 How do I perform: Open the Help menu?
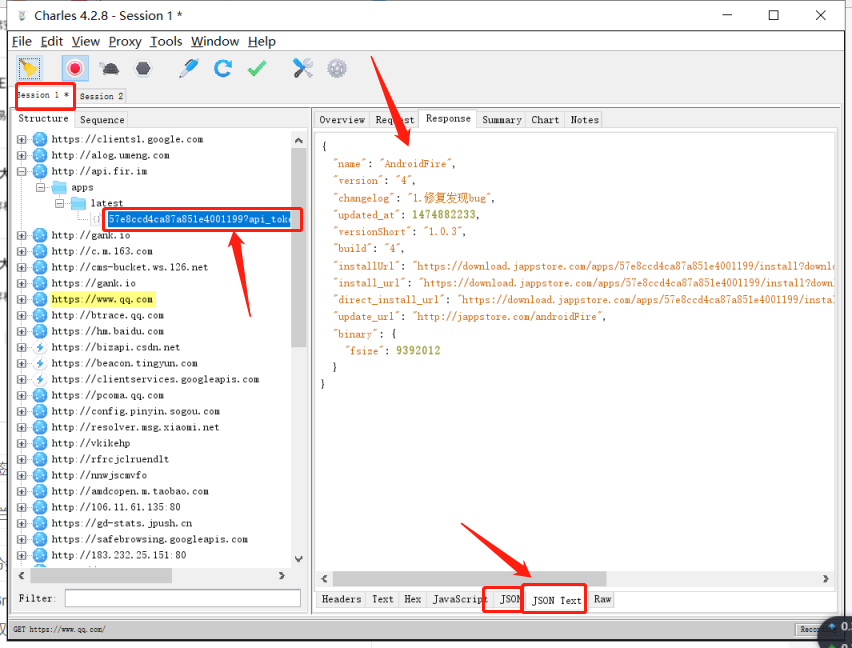coord(262,41)
